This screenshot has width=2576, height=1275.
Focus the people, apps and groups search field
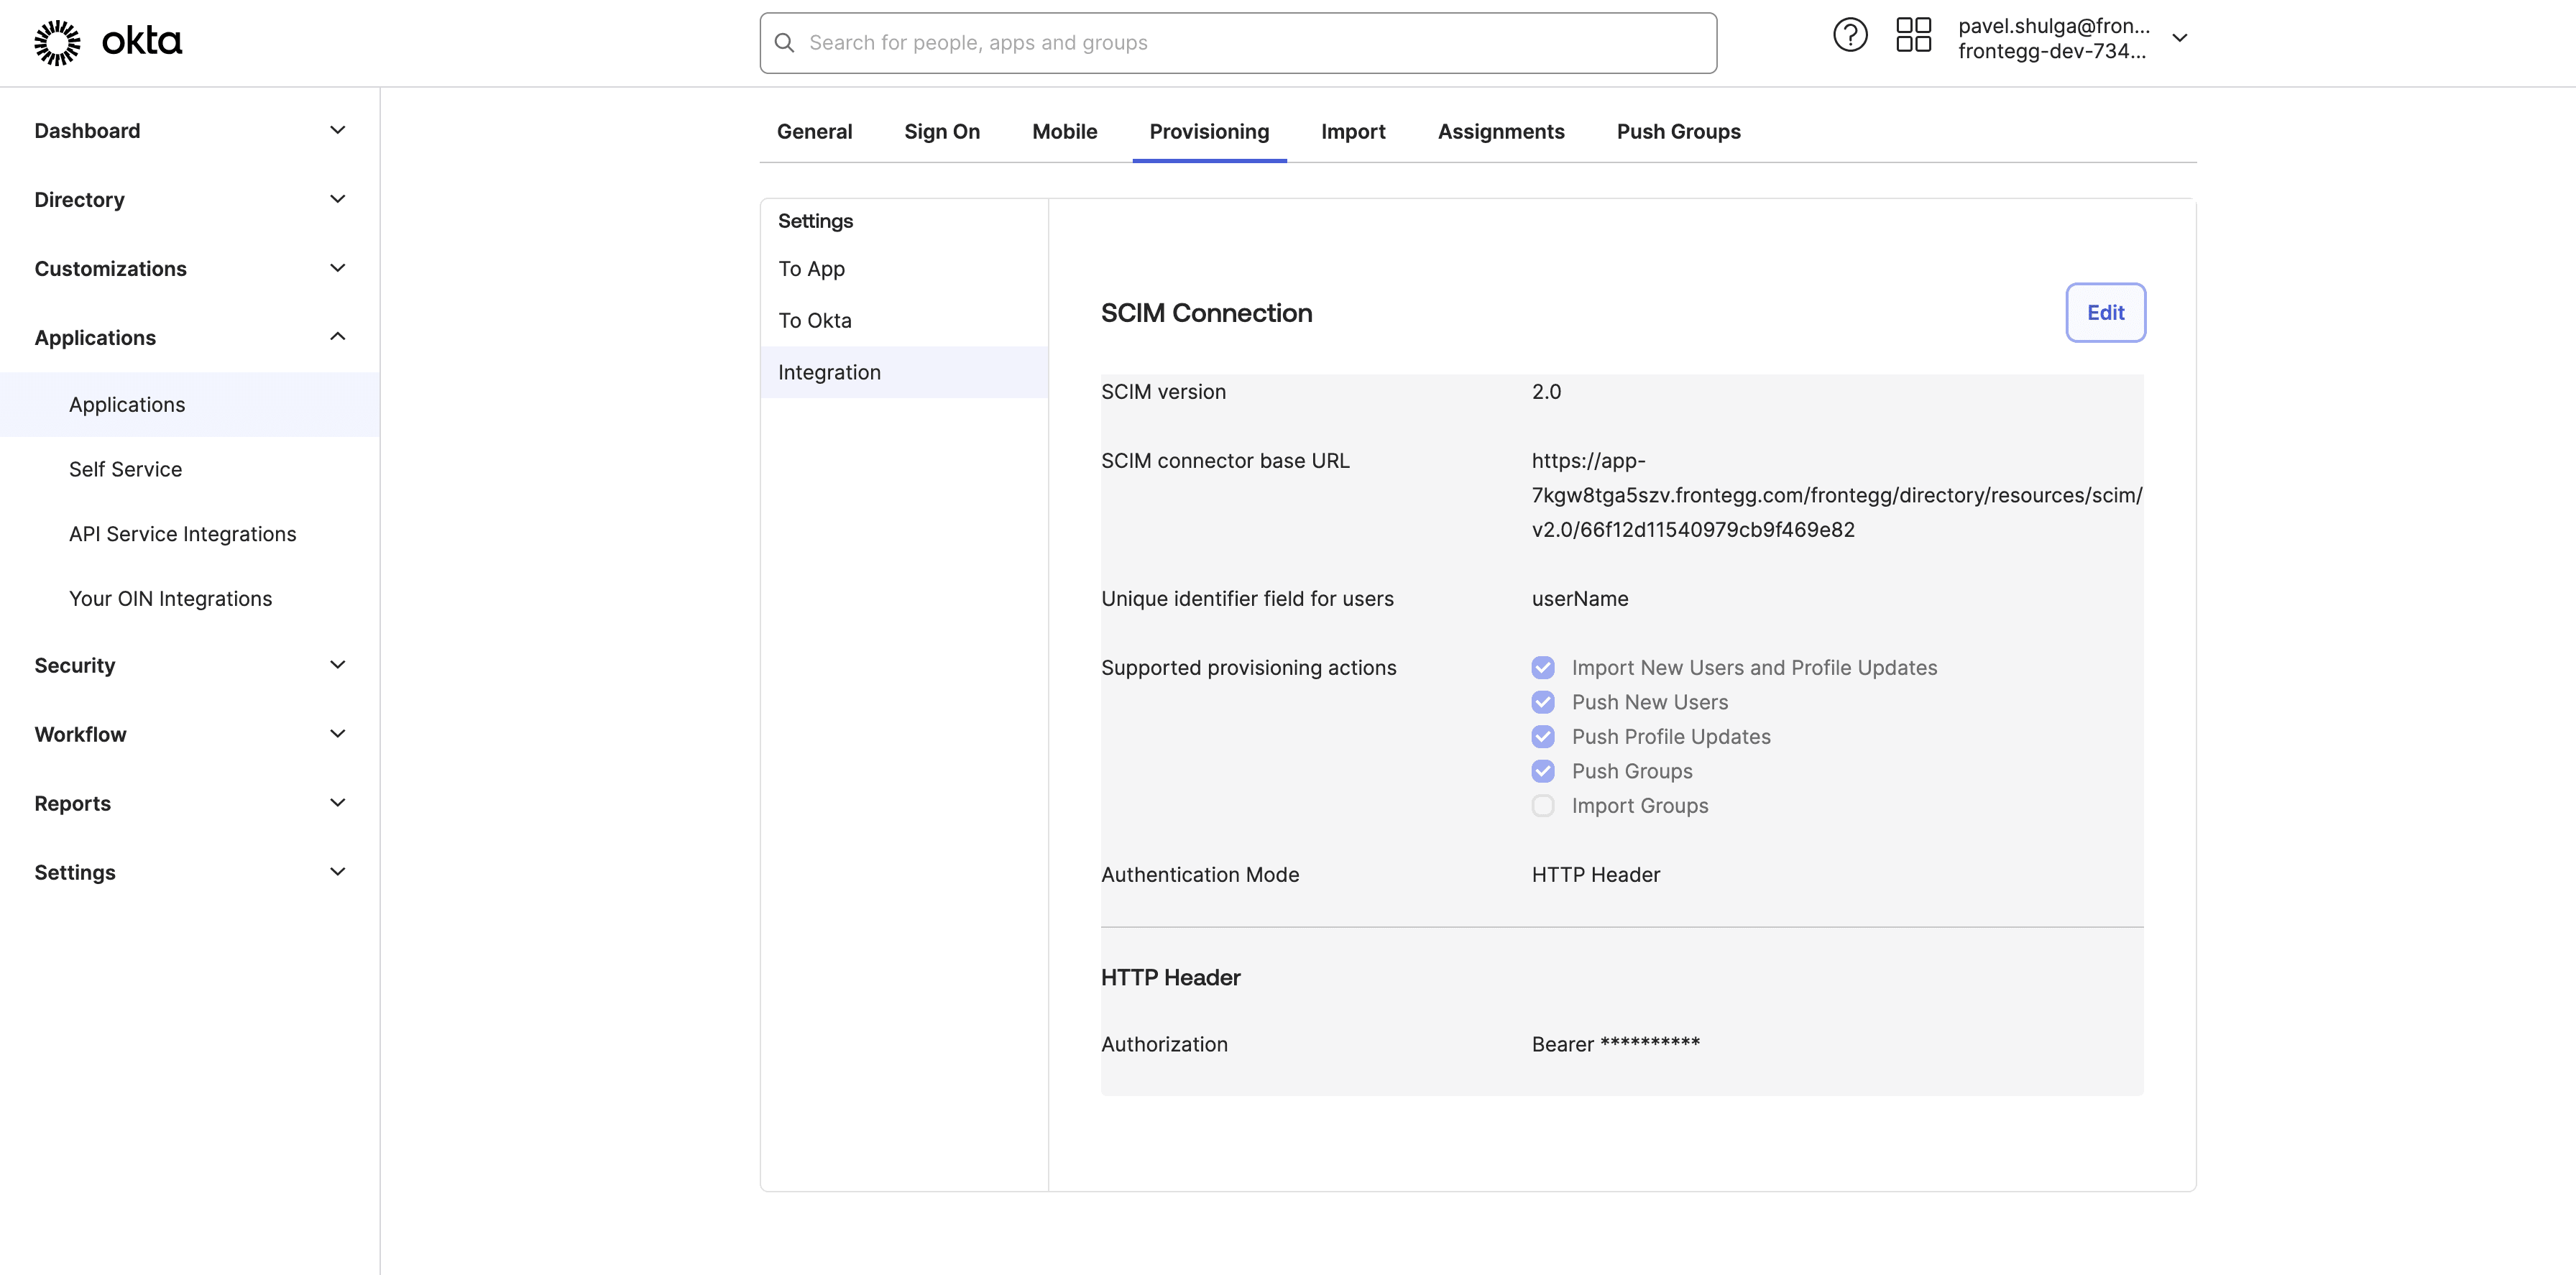coord(1238,43)
